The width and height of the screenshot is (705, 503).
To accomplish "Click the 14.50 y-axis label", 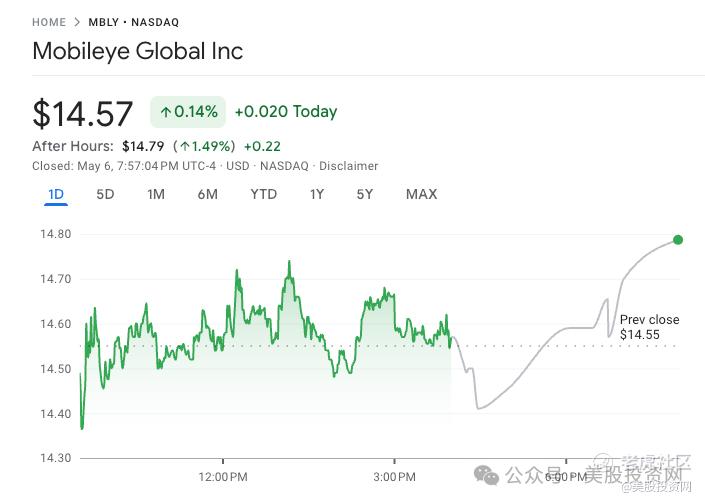I will 56,369.
